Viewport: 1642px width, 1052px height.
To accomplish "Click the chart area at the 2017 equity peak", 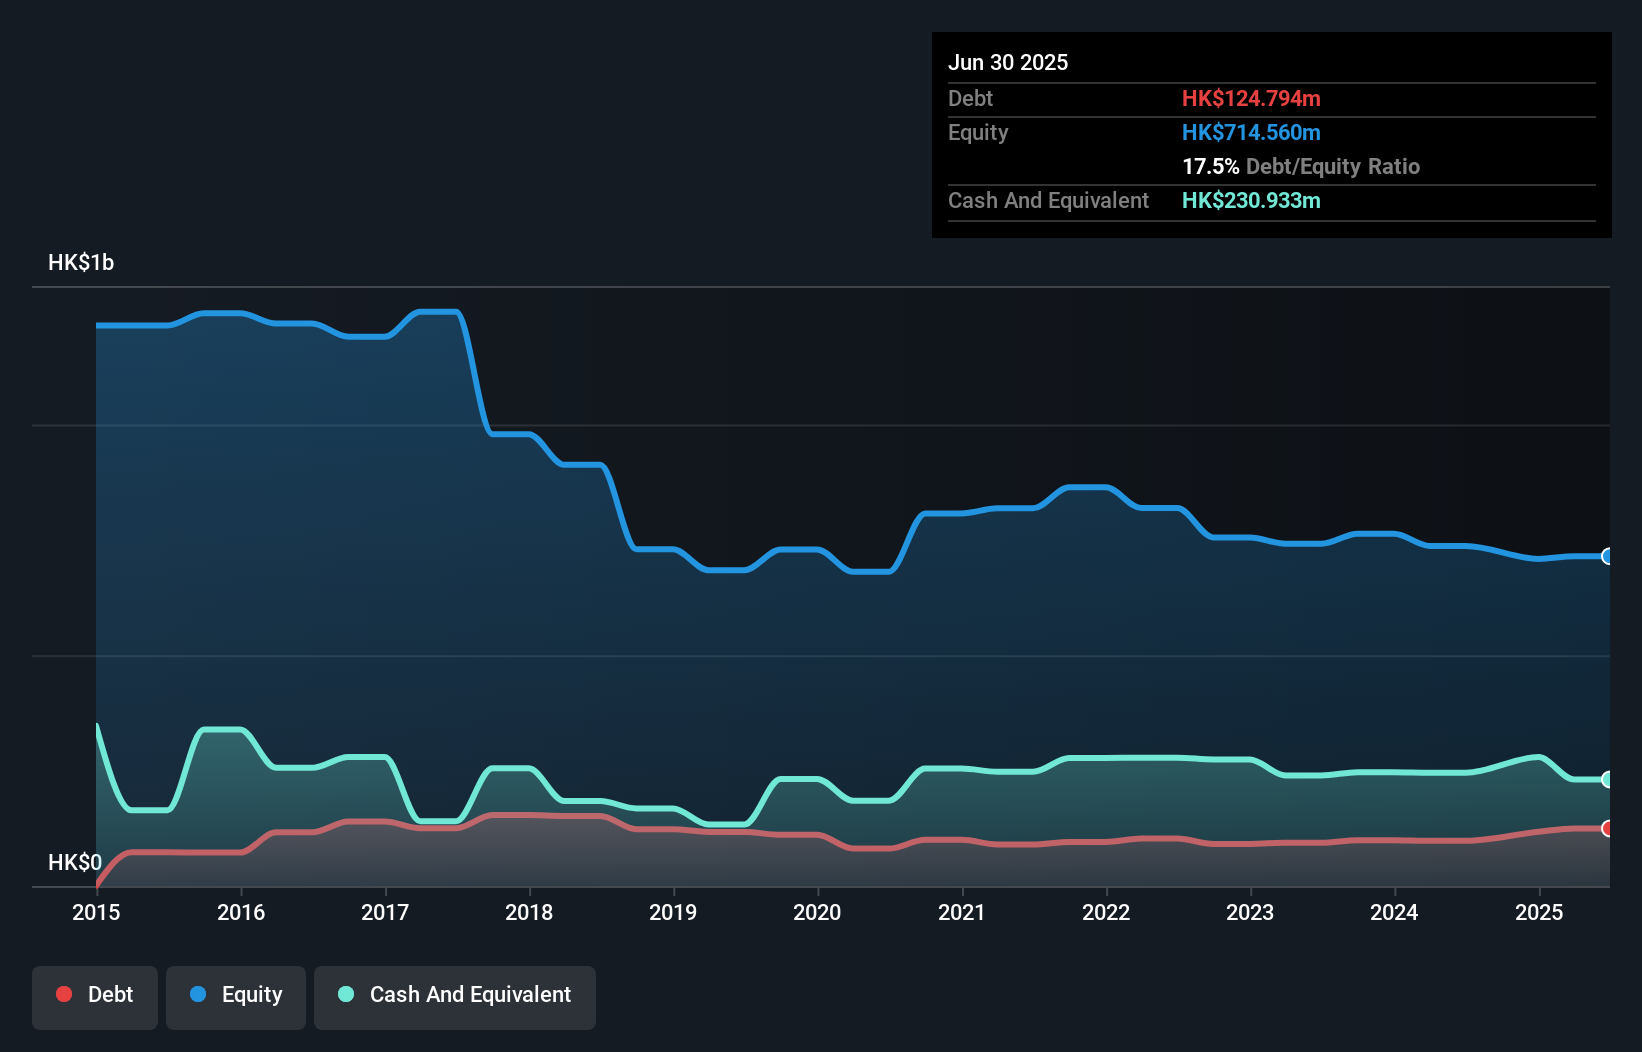I will pyautogui.click(x=435, y=312).
